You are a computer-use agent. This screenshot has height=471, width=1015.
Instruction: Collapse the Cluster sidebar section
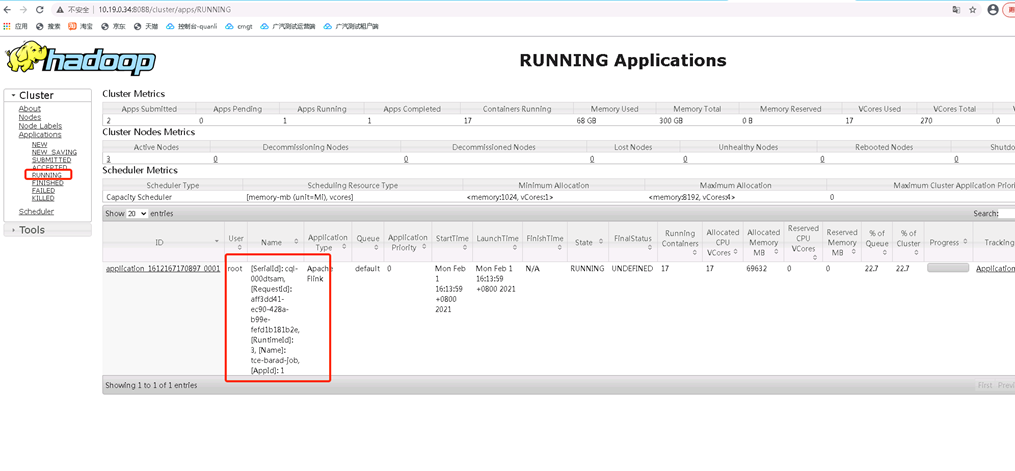pos(47,95)
